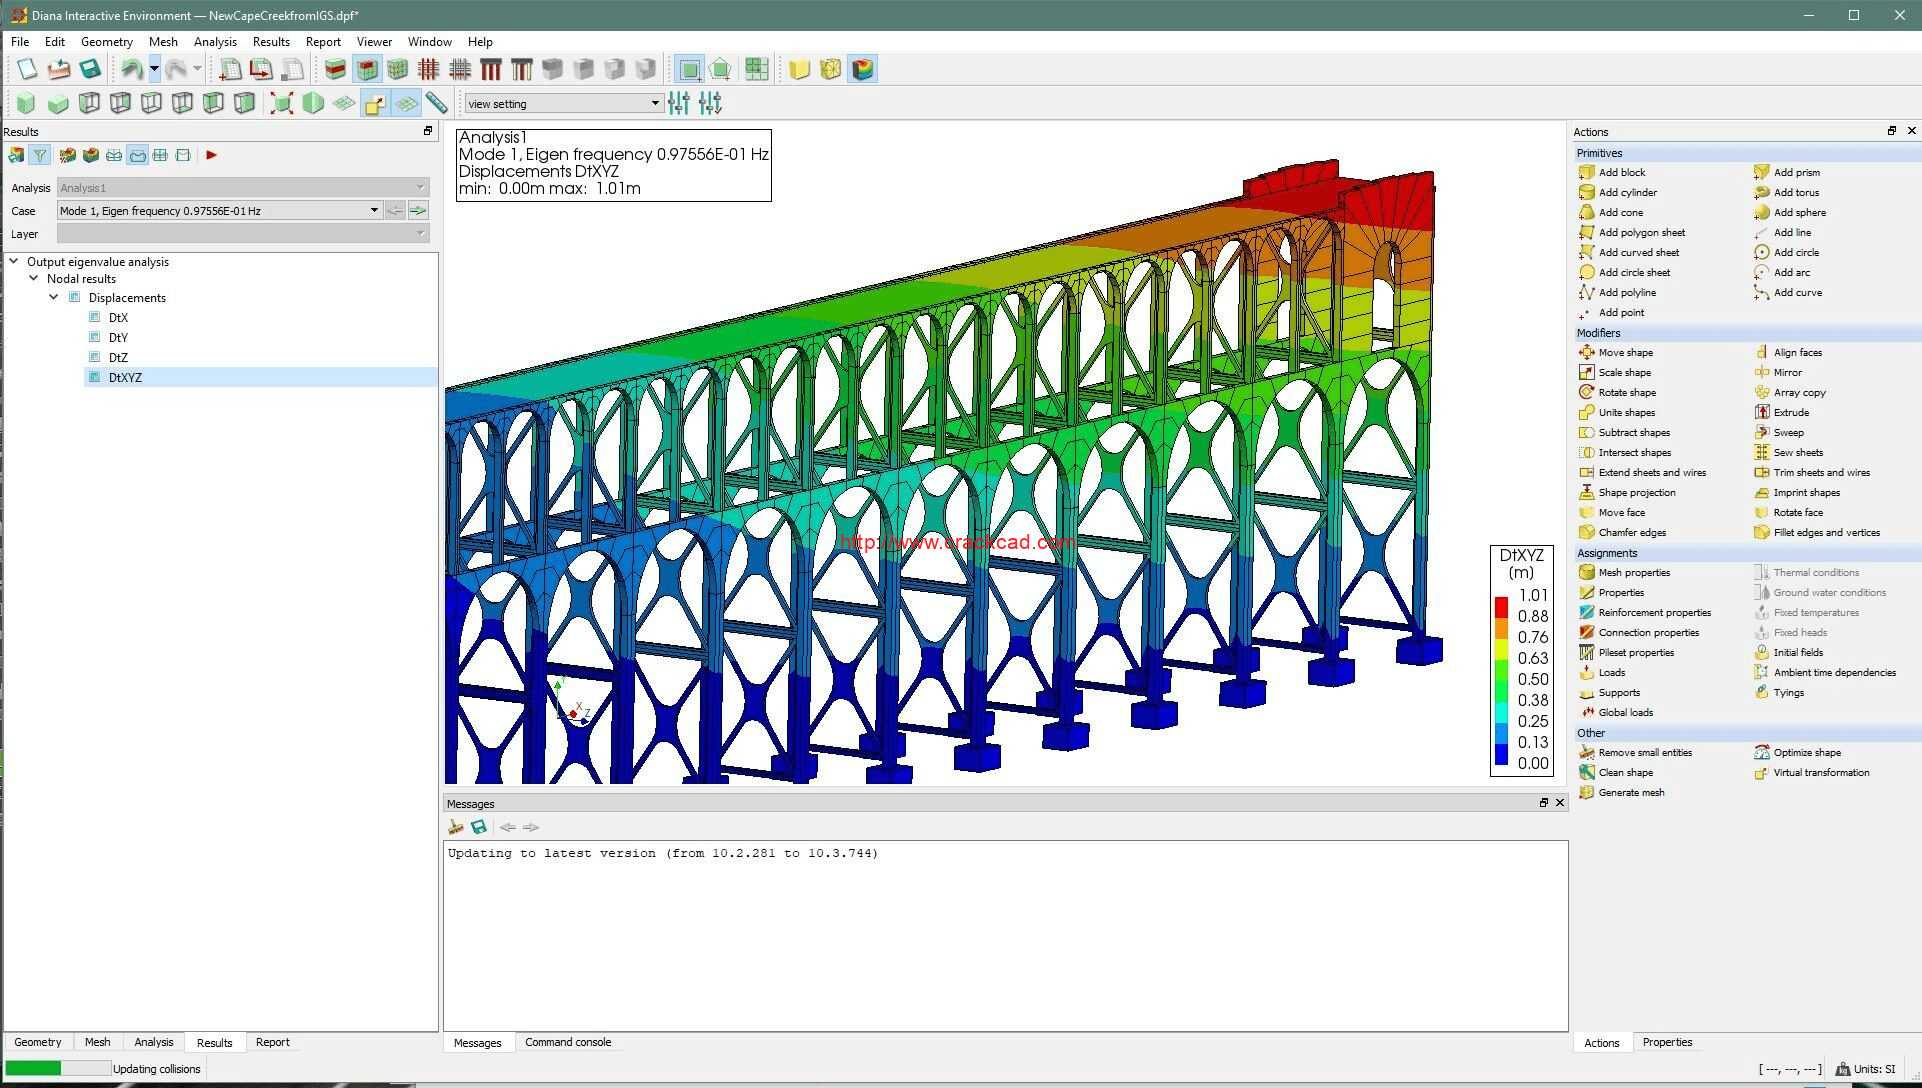Select DtX displacement result
1922x1088 pixels.
pyautogui.click(x=118, y=317)
